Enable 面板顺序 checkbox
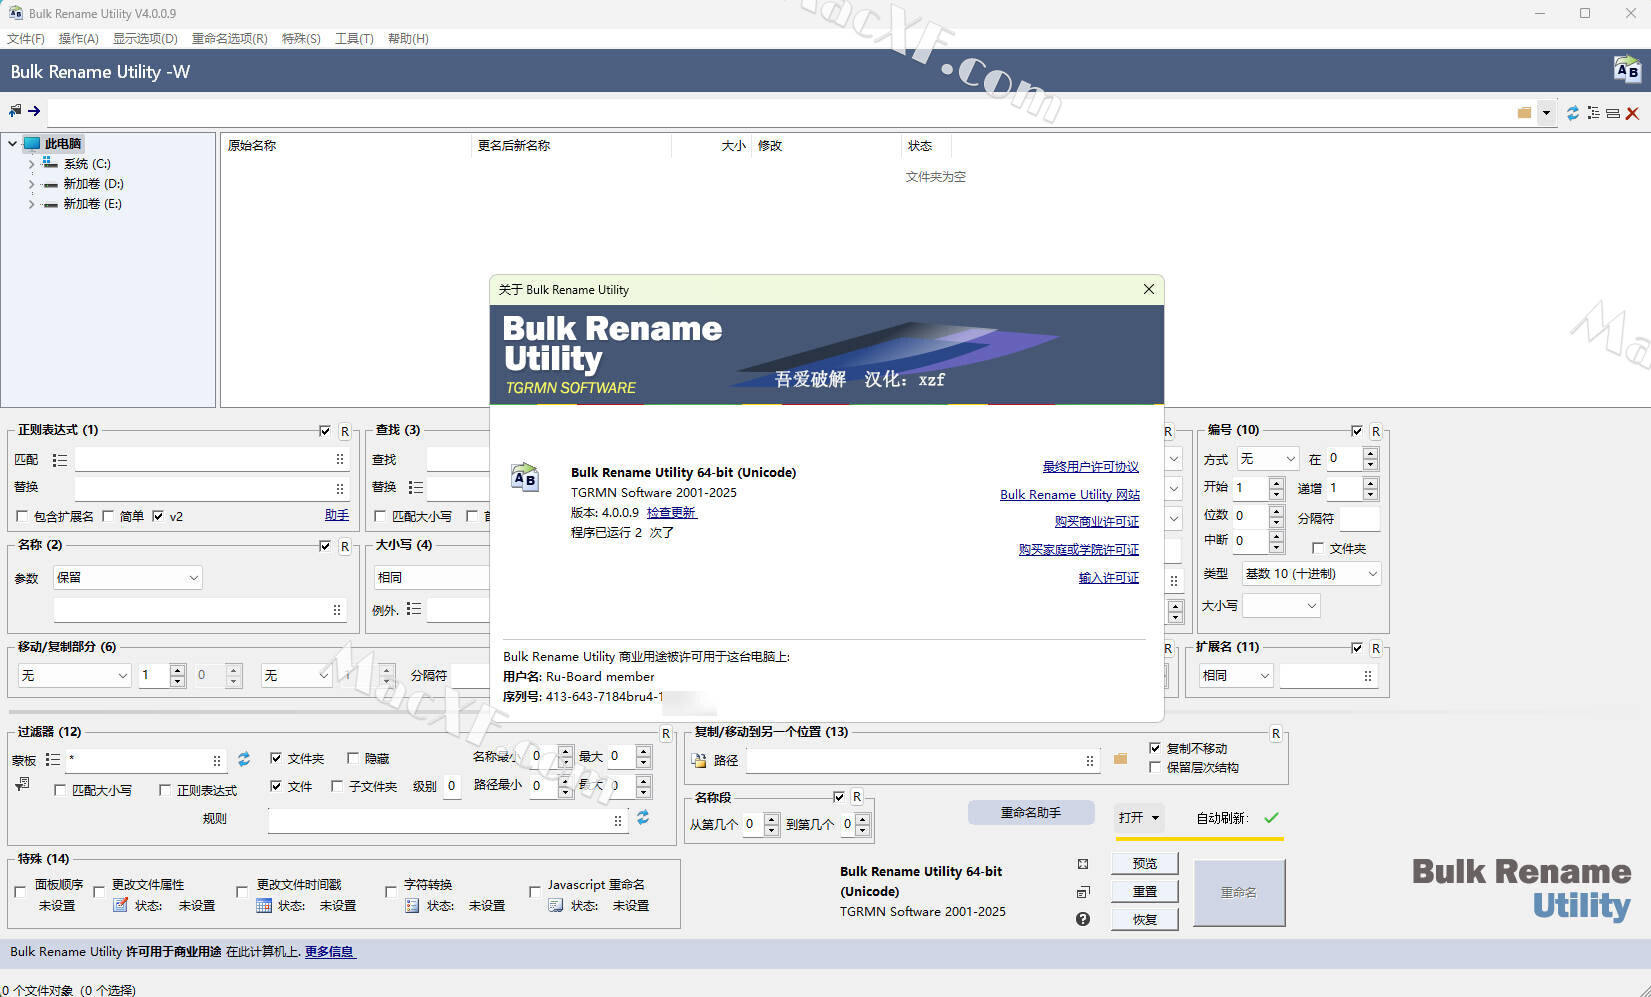Image resolution: width=1651 pixels, height=997 pixels. click(x=20, y=891)
